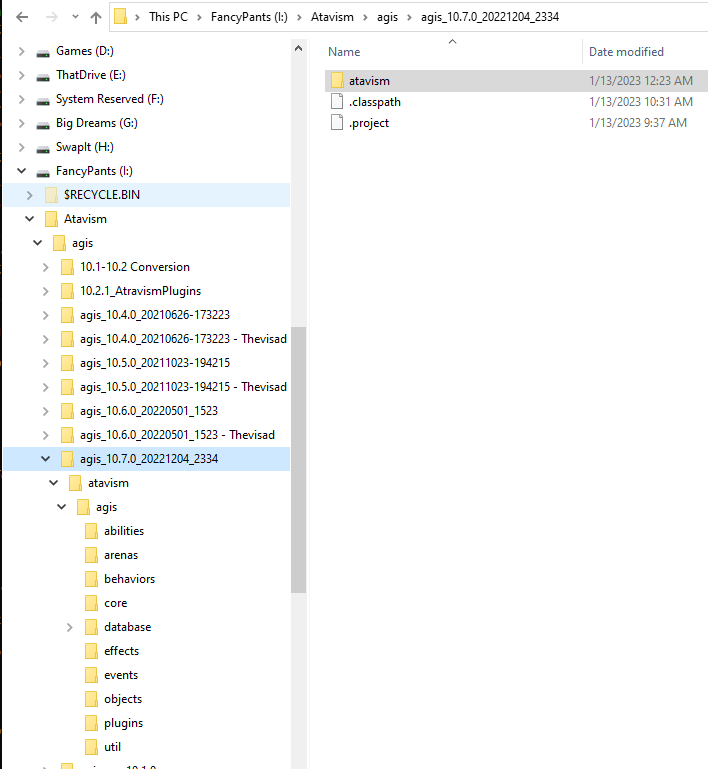
Task: Select the .project file
Action: pos(368,123)
